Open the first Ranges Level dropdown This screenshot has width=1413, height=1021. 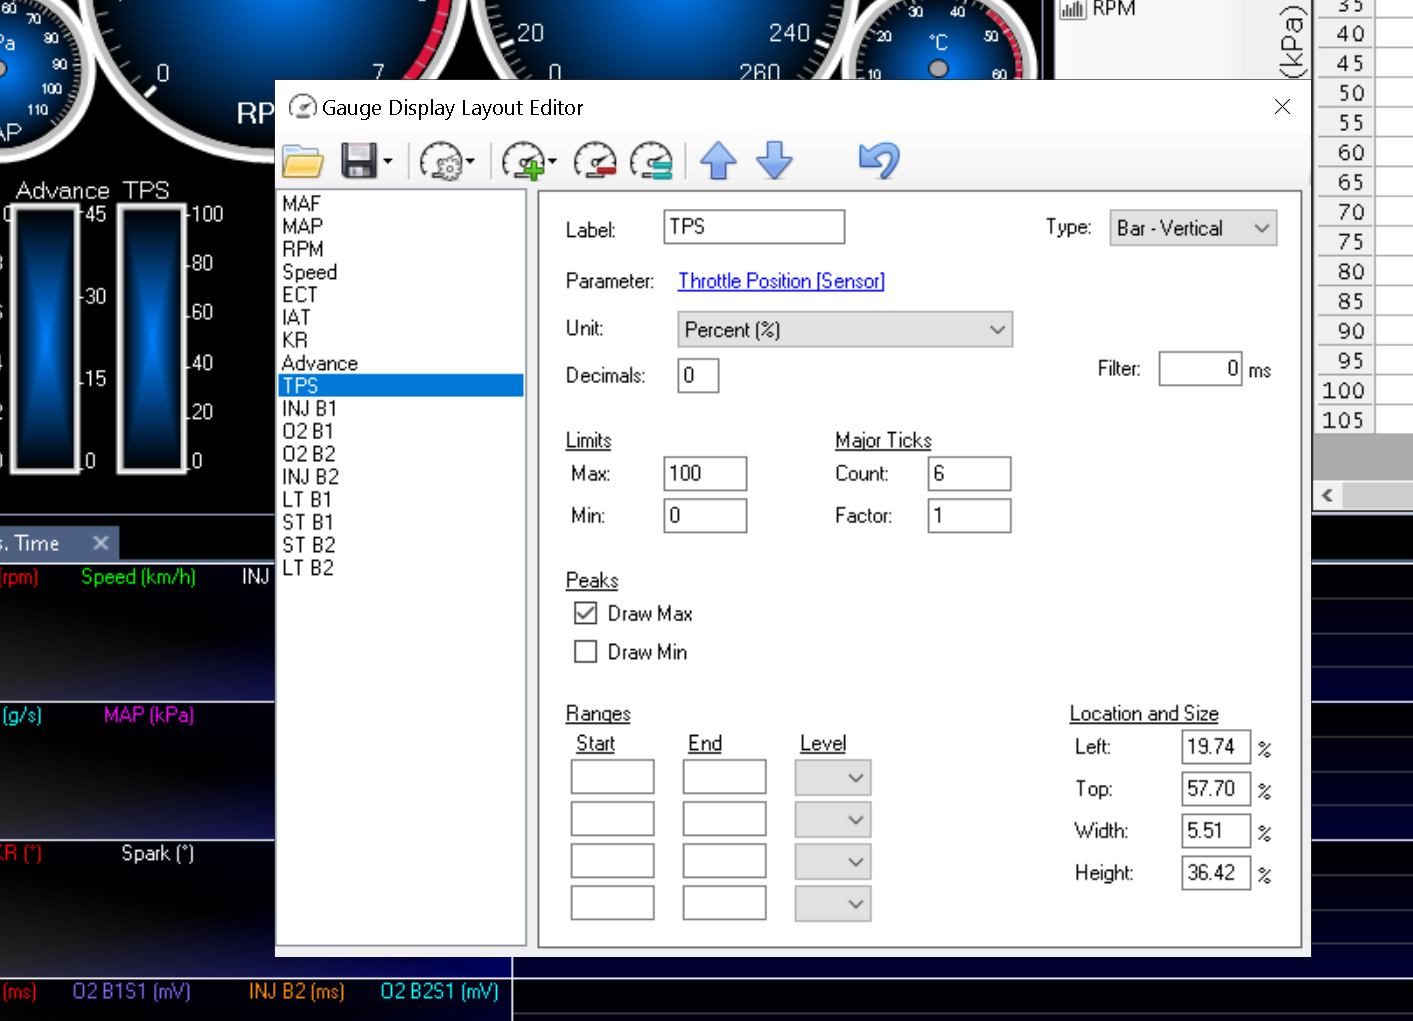(x=833, y=778)
